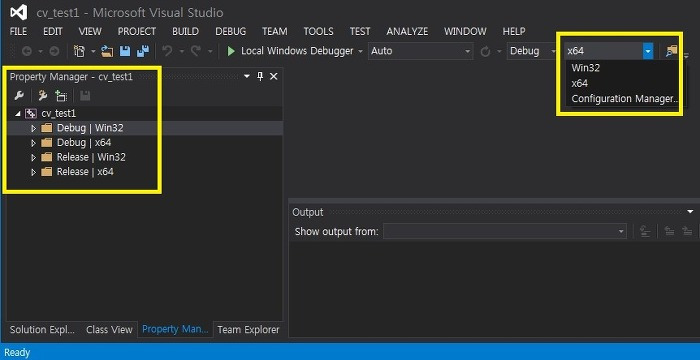Click Go to Previous Message icon in Output
Image resolution: width=700 pixels, height=360 pixels.
(669, 231)
